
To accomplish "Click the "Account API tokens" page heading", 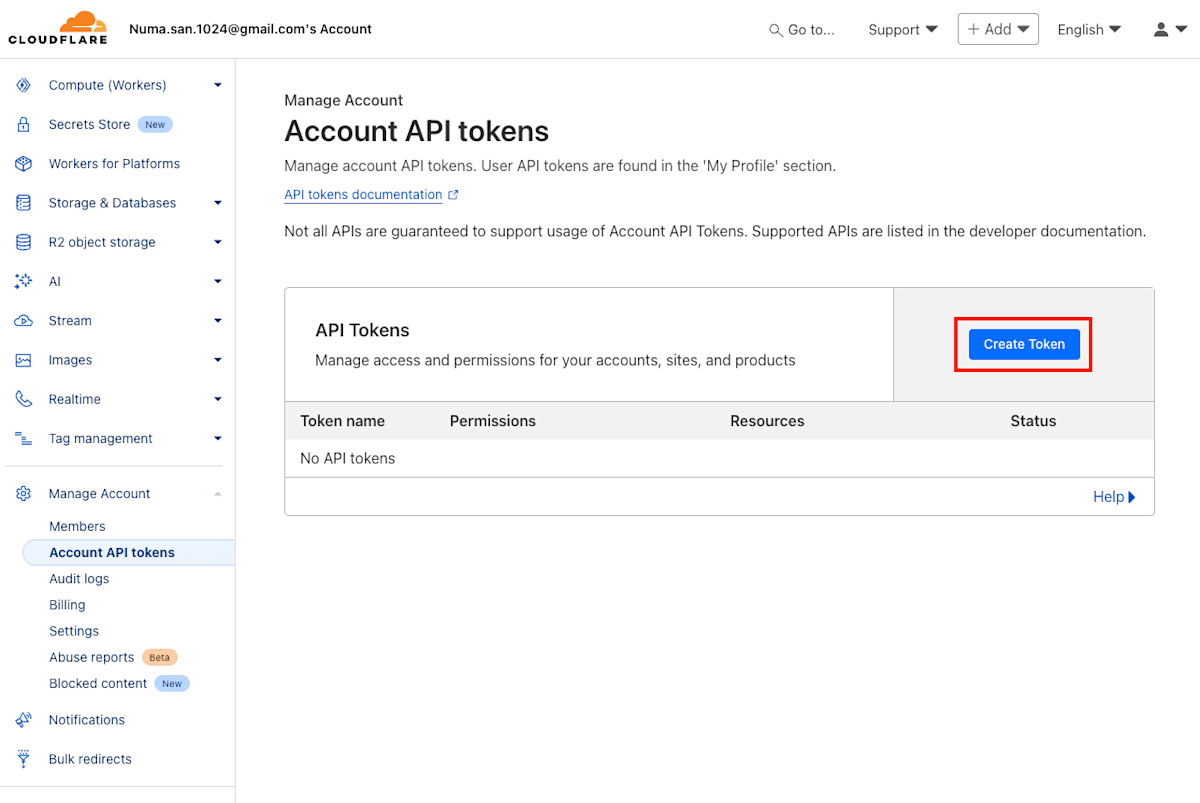I will point(416,131).
